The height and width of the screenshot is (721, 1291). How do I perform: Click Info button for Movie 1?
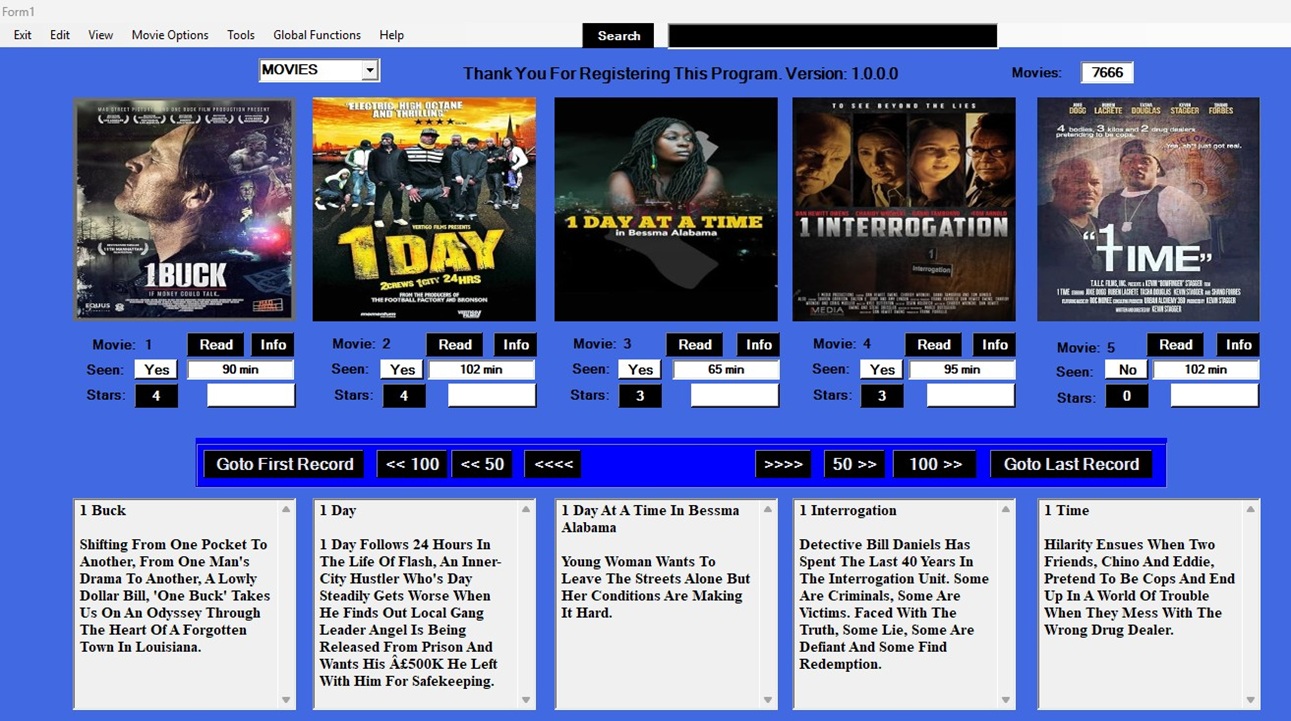coord(273,345)
